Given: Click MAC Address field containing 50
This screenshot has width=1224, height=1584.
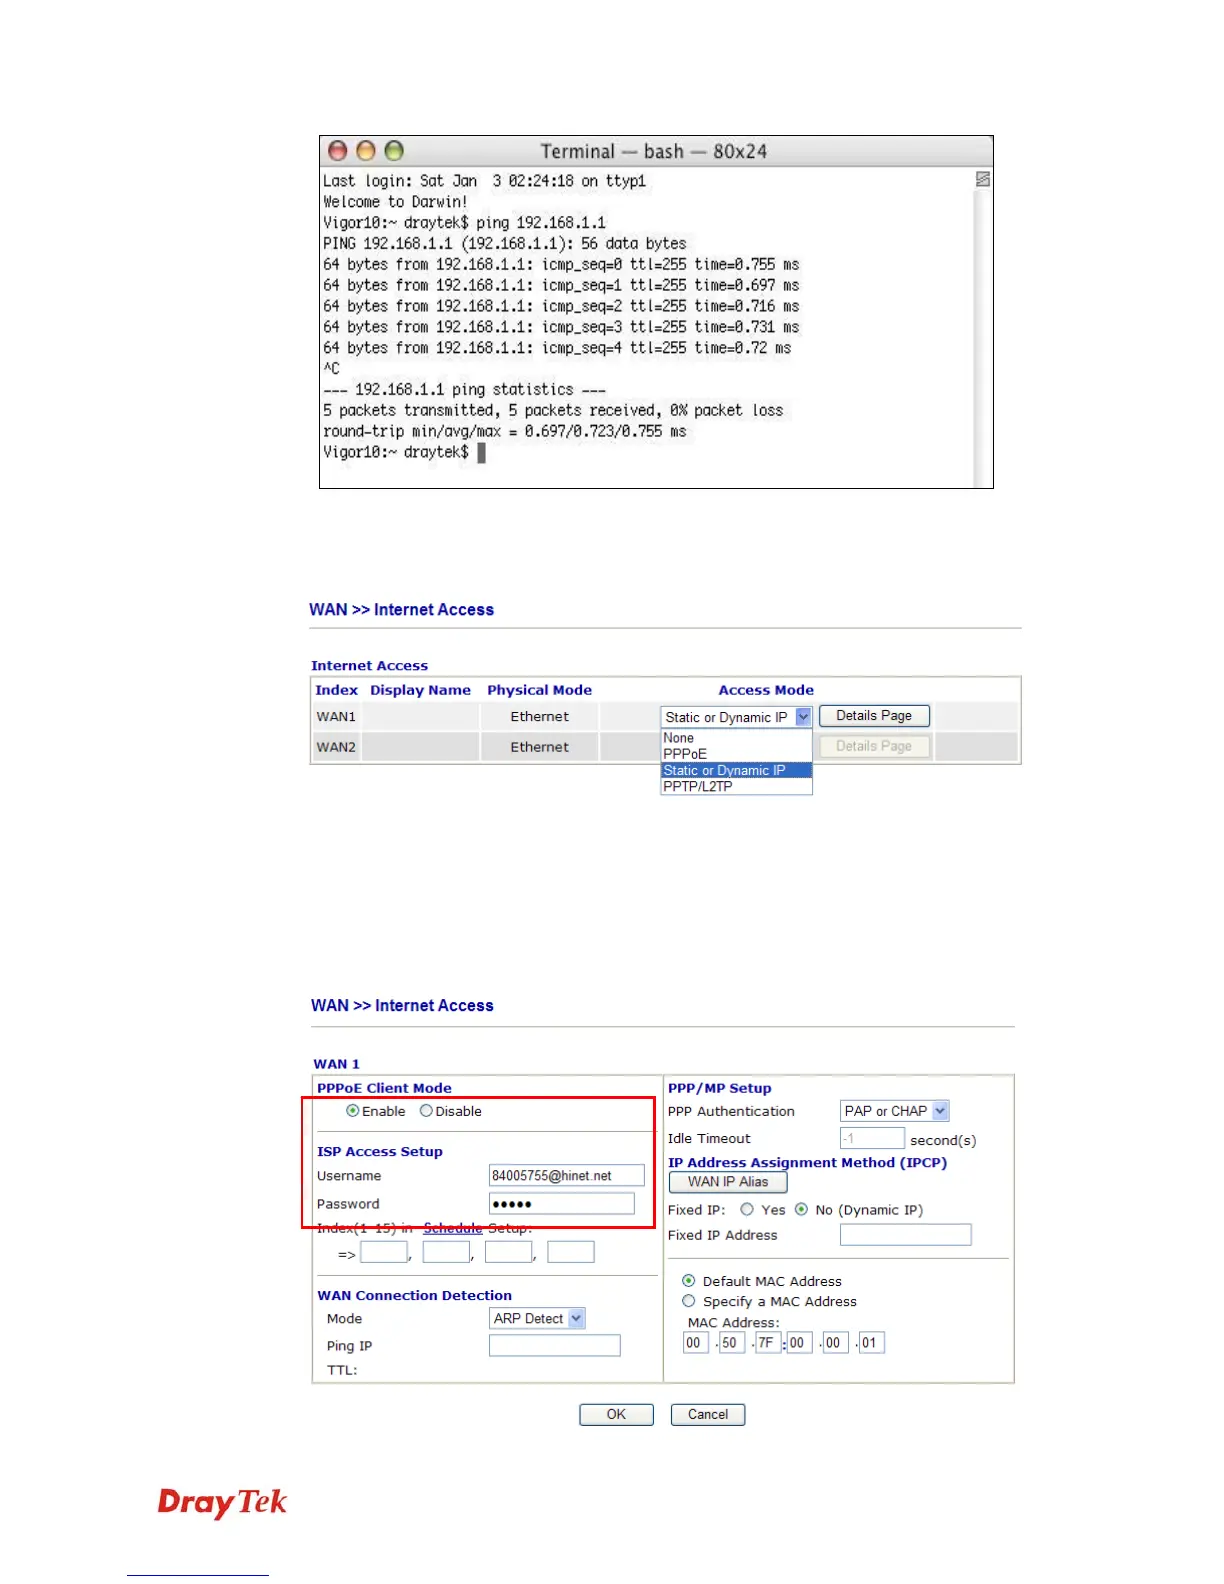Looking at the screenshot, I should 732,1343.
